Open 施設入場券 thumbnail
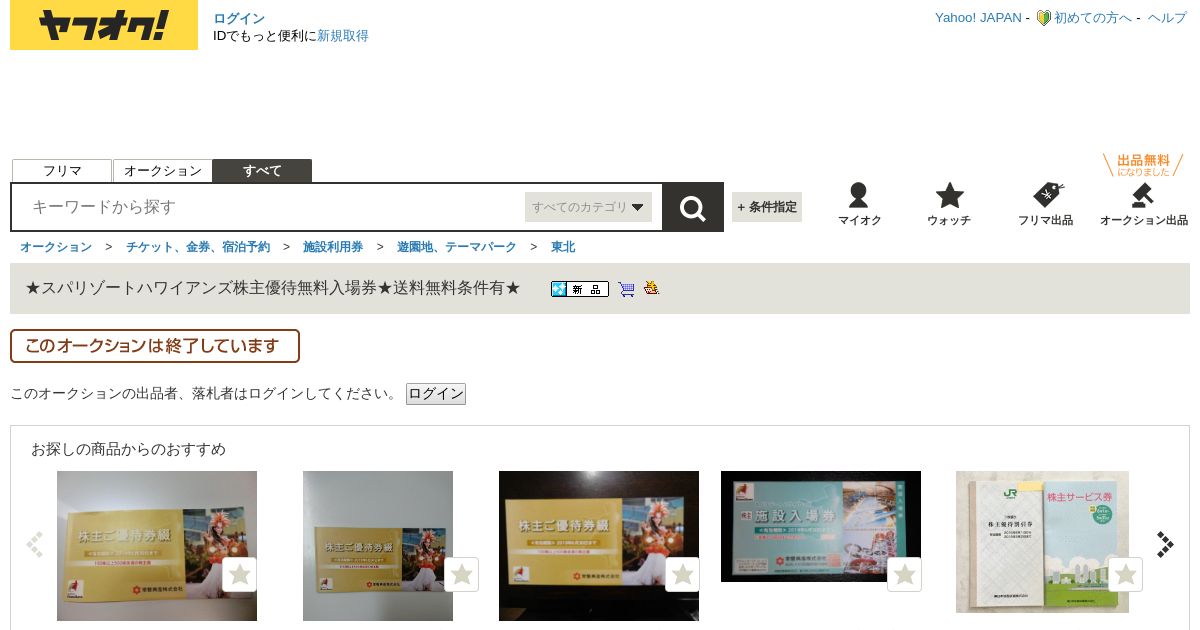 [x=821, y=526]
